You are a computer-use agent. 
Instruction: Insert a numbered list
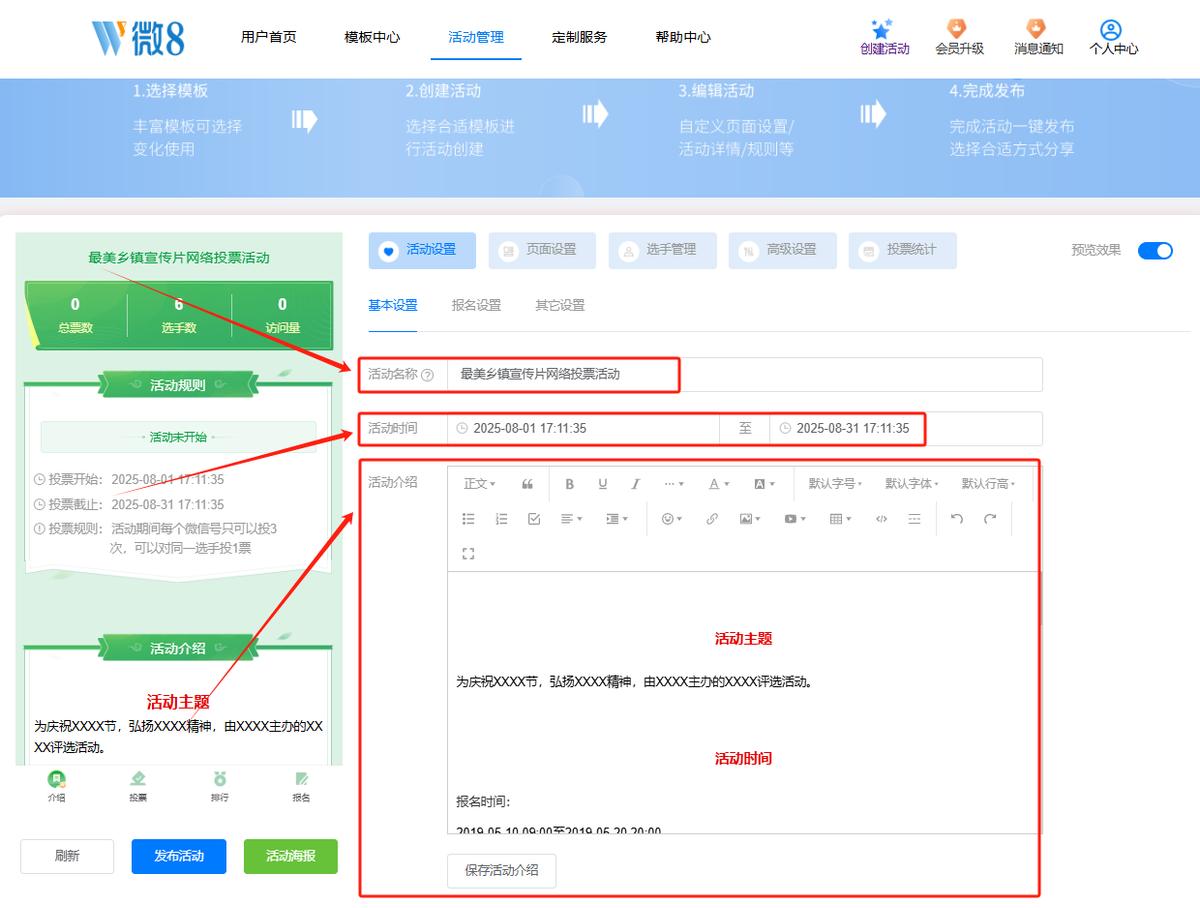click(x=502, y=519)
